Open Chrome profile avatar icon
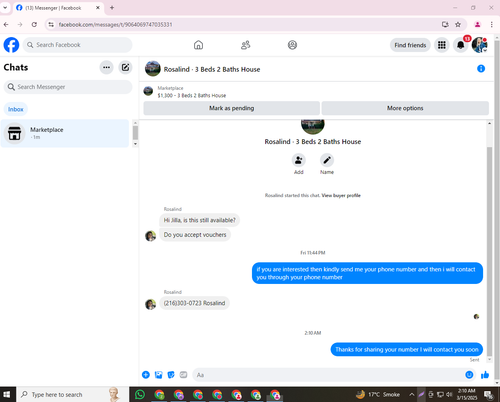The height and width of the screenshot is (402, 500). [x=477, y=24]
